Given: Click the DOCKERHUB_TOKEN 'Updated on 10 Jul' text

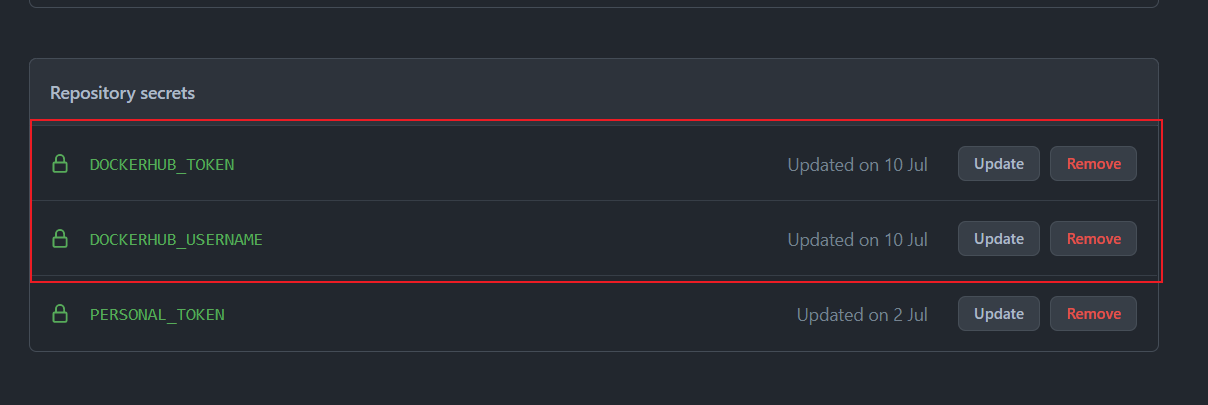Looking at the screenshot, I should tap(857, 164).
